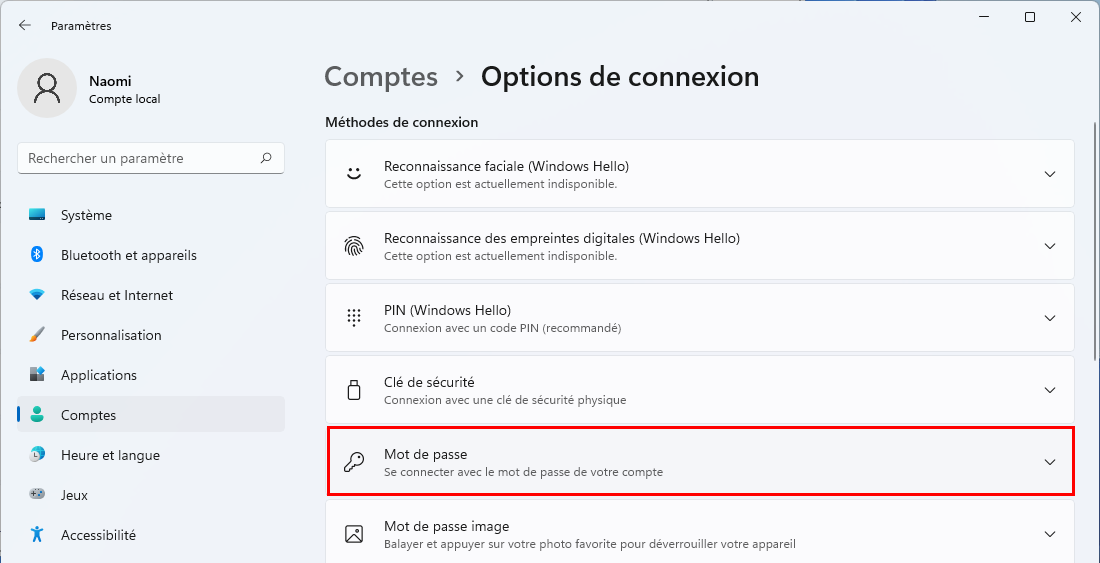Click the Wi-Fi icon for Réseau et Internet
Screen dimensions: 1100x563
pos(37,295)
